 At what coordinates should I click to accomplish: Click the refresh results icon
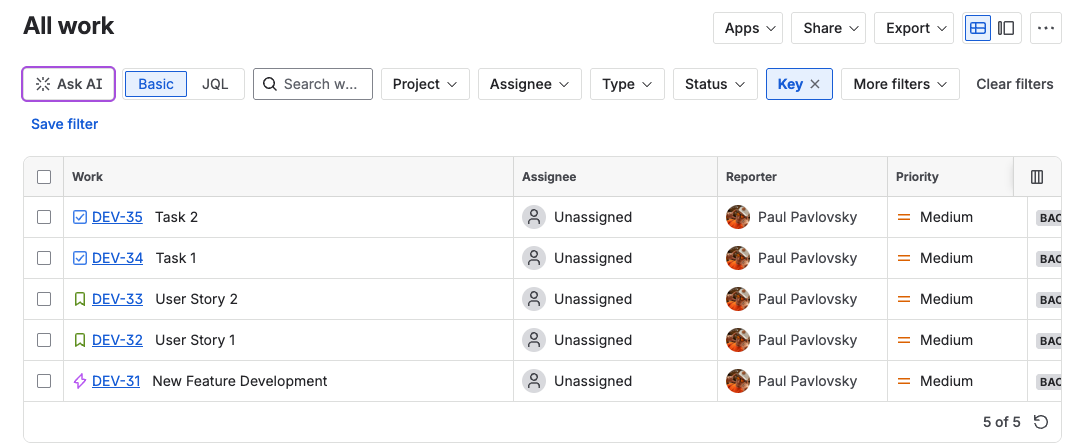(1041, 422)
